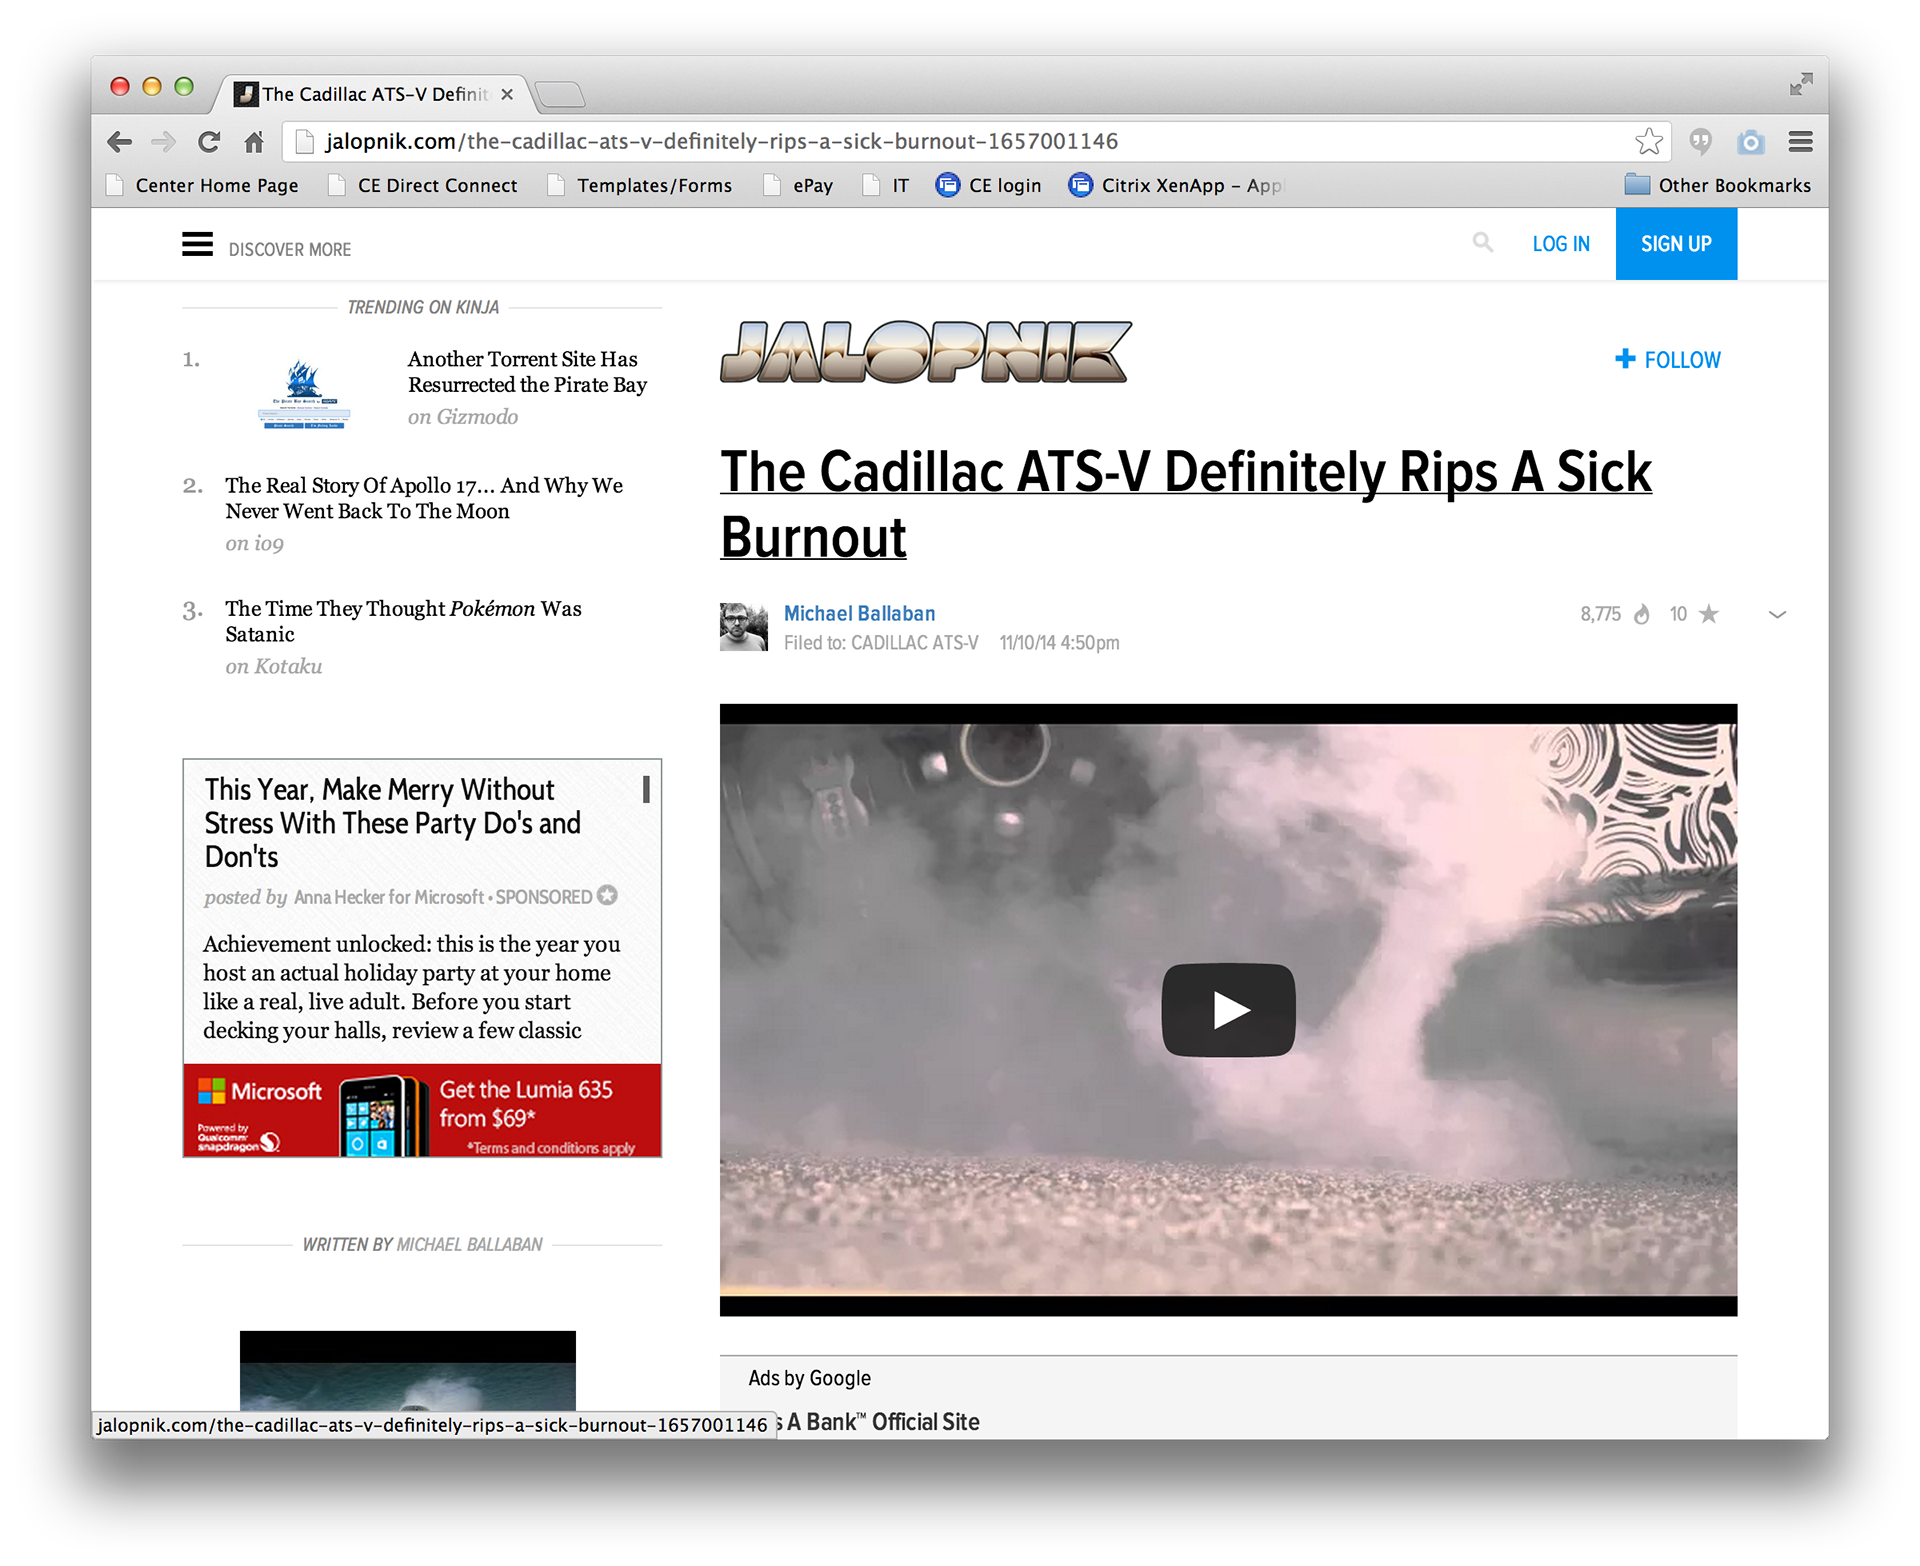Viewport: 1920px width, 1566px height.
Task: Open the Pokémon Was Satanic story
Action: coord(403,621)
